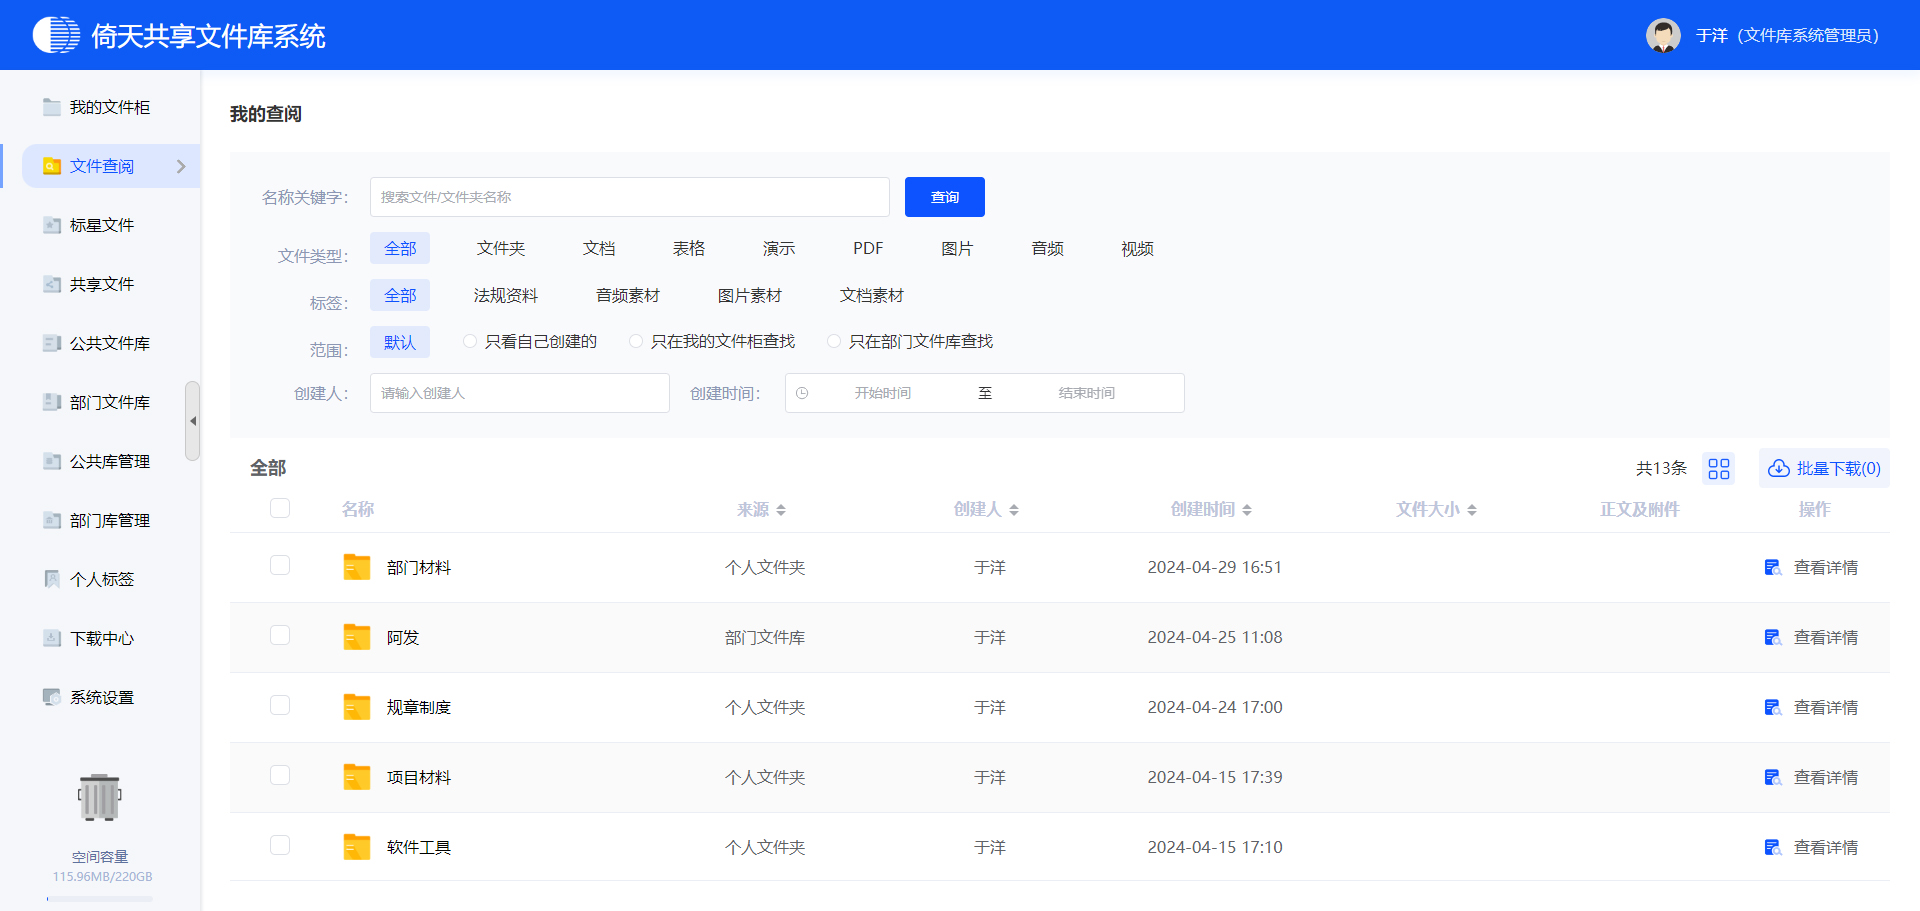Collapse the sidebar with handle arrow
Screen dimensions: 1920x911
pos(193,421)
